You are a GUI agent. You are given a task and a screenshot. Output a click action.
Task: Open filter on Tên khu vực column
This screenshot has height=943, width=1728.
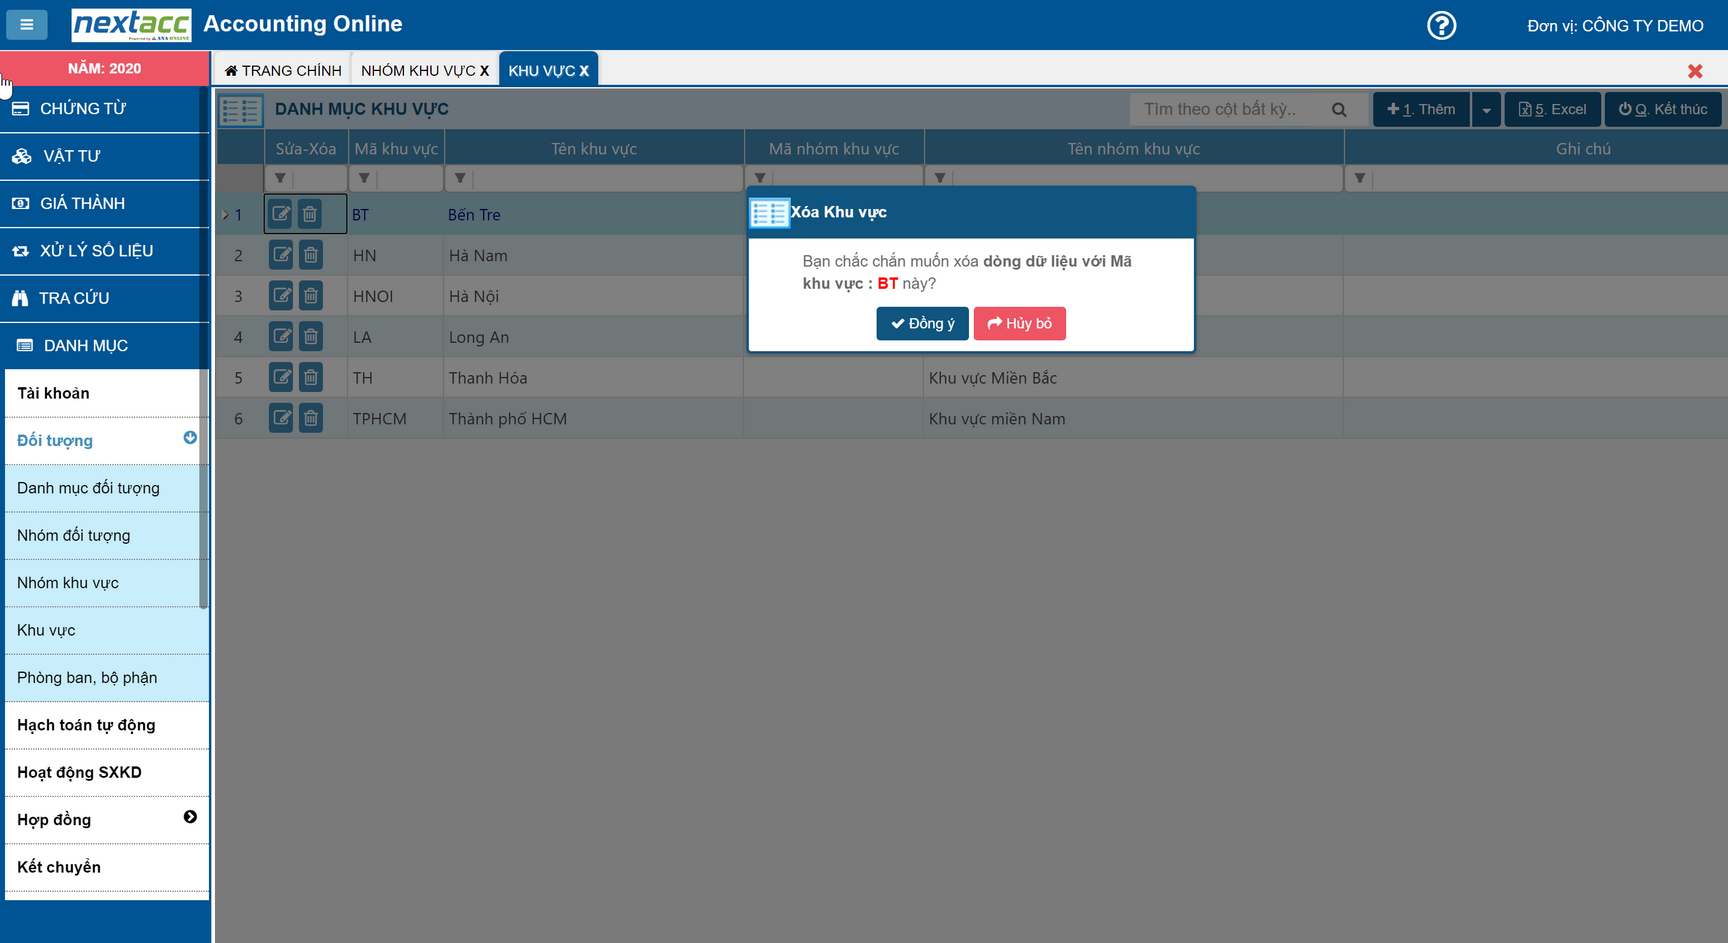coord(460,178)
